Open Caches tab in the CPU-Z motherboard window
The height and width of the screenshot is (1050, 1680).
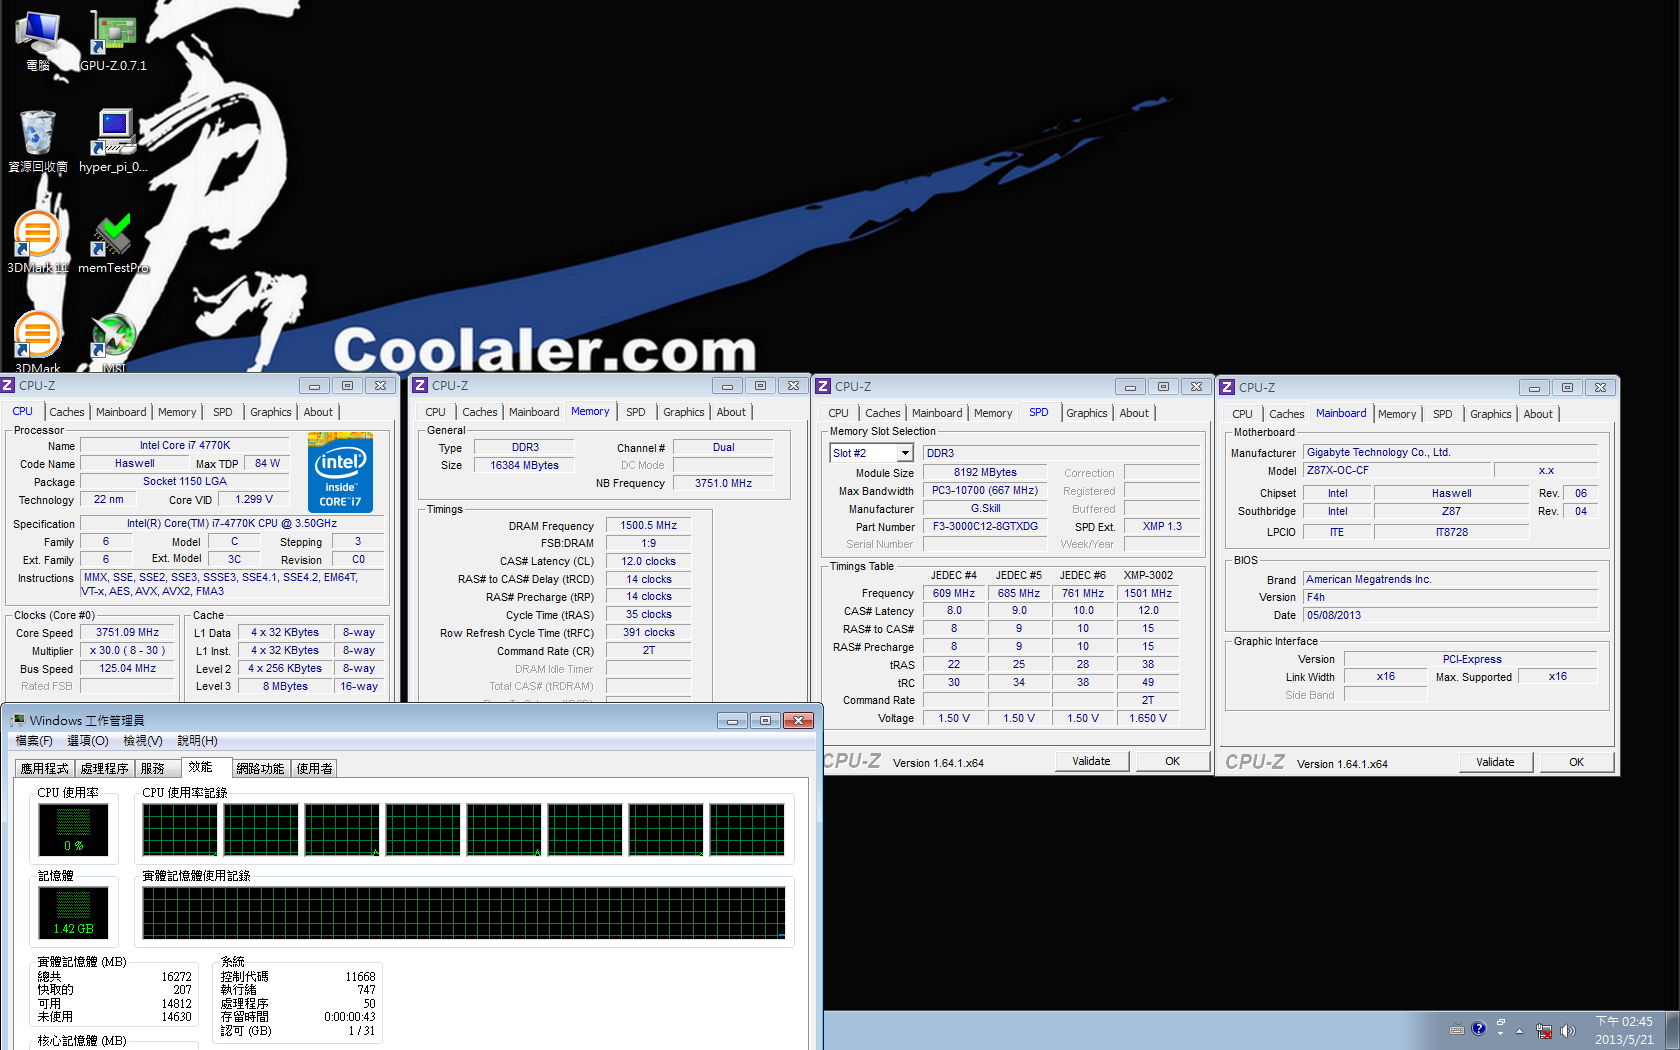(1287, 414)
